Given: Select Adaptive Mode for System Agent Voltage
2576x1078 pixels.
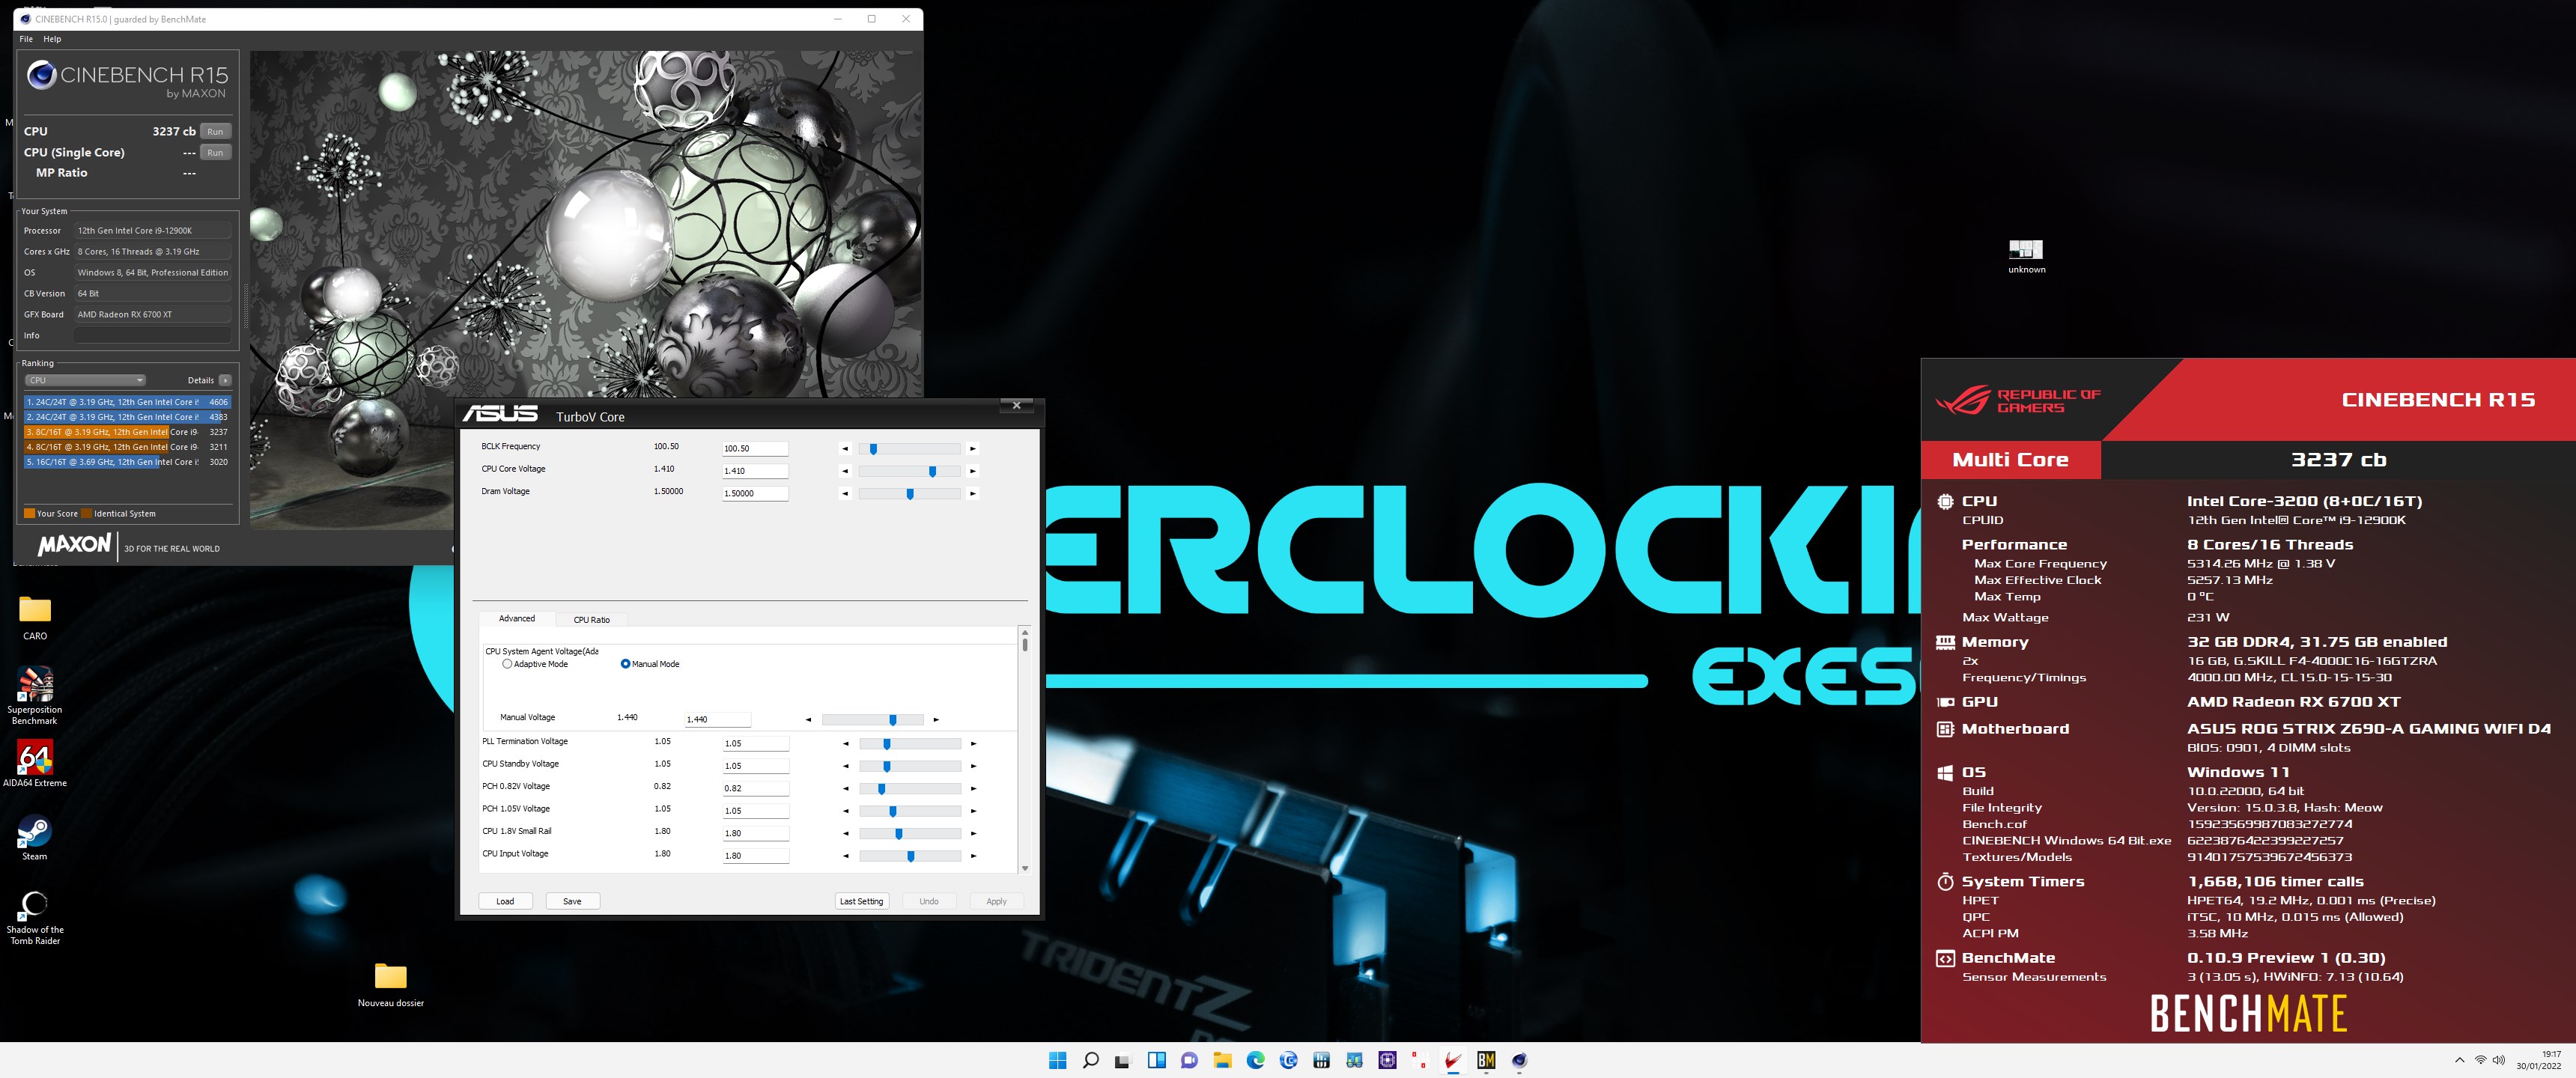Looking at the screenshot, I should [507, 664].
